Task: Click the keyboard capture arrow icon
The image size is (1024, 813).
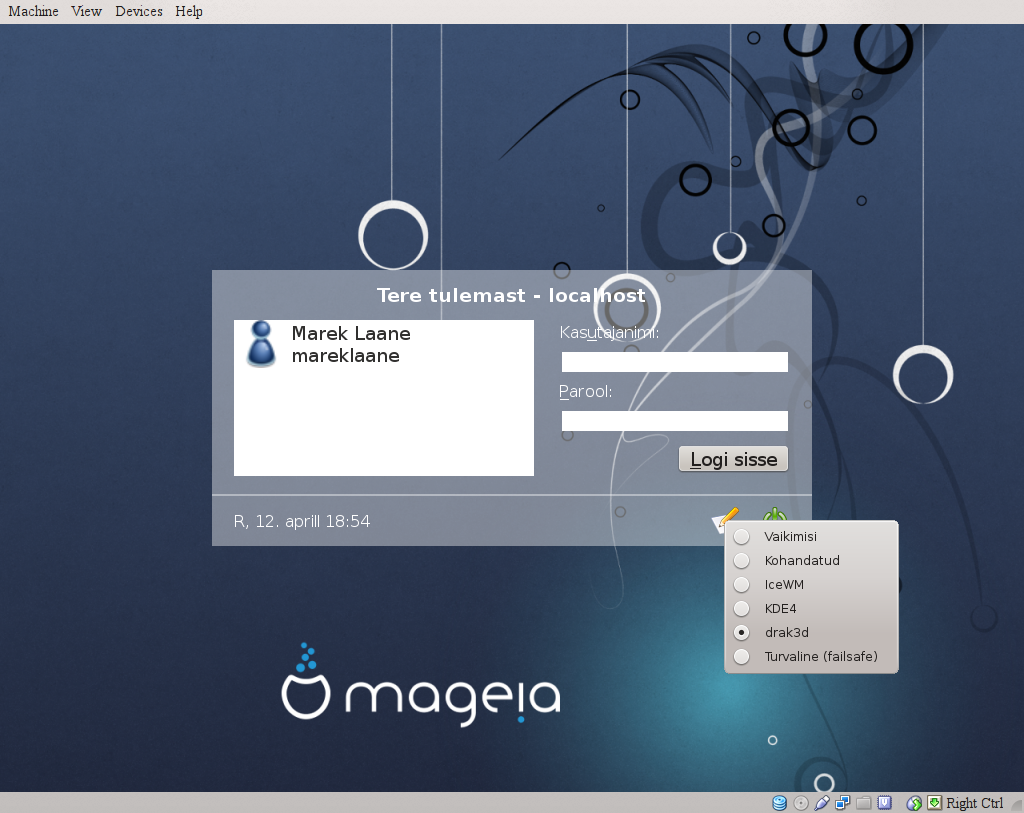Action: pyautogui.click(x=935, y=803)
